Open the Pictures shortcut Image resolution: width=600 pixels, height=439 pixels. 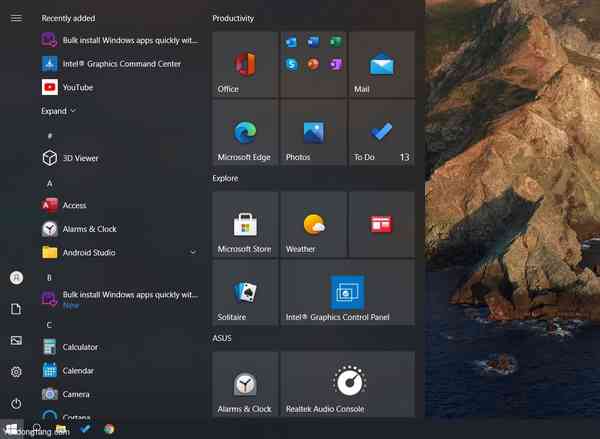click(16, 340)
